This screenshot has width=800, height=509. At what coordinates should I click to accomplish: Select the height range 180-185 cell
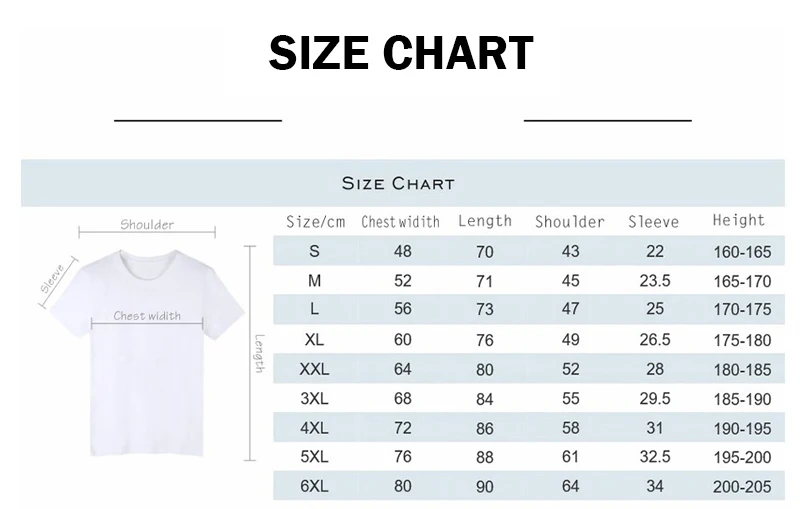(x=742, y=370)
